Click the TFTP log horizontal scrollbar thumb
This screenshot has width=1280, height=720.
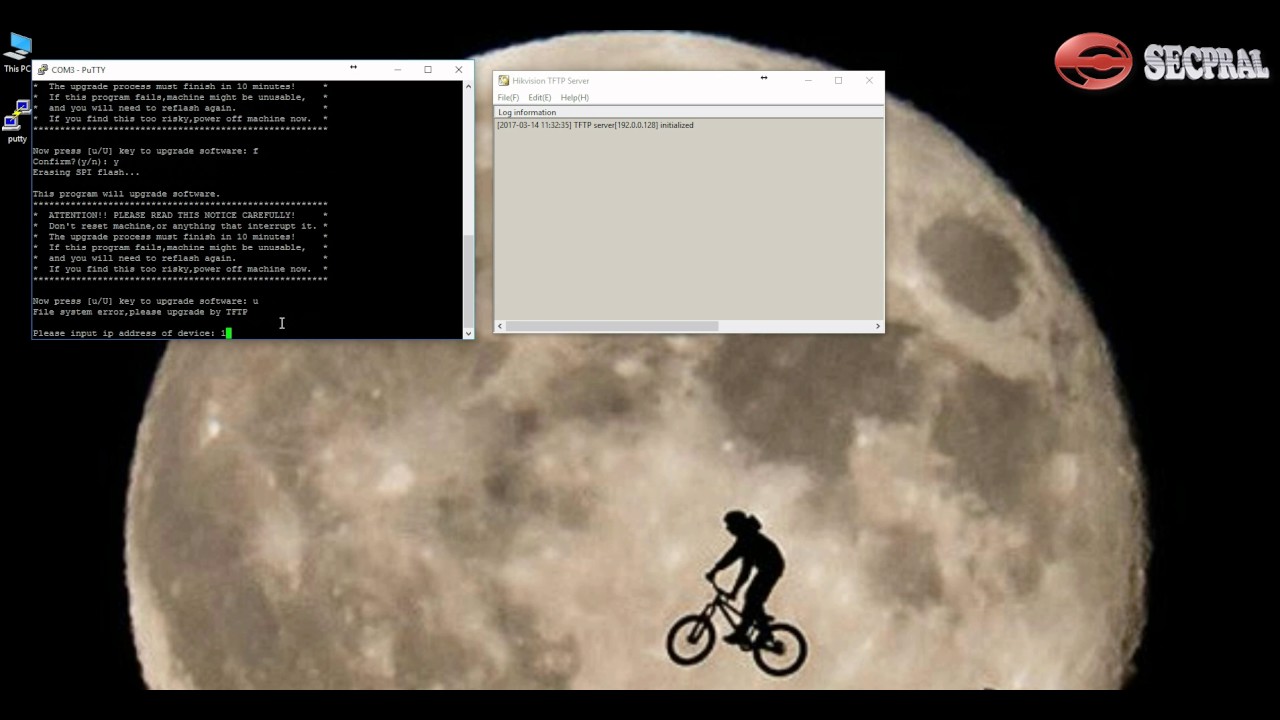pyautogui.click(x=612, y=326)
